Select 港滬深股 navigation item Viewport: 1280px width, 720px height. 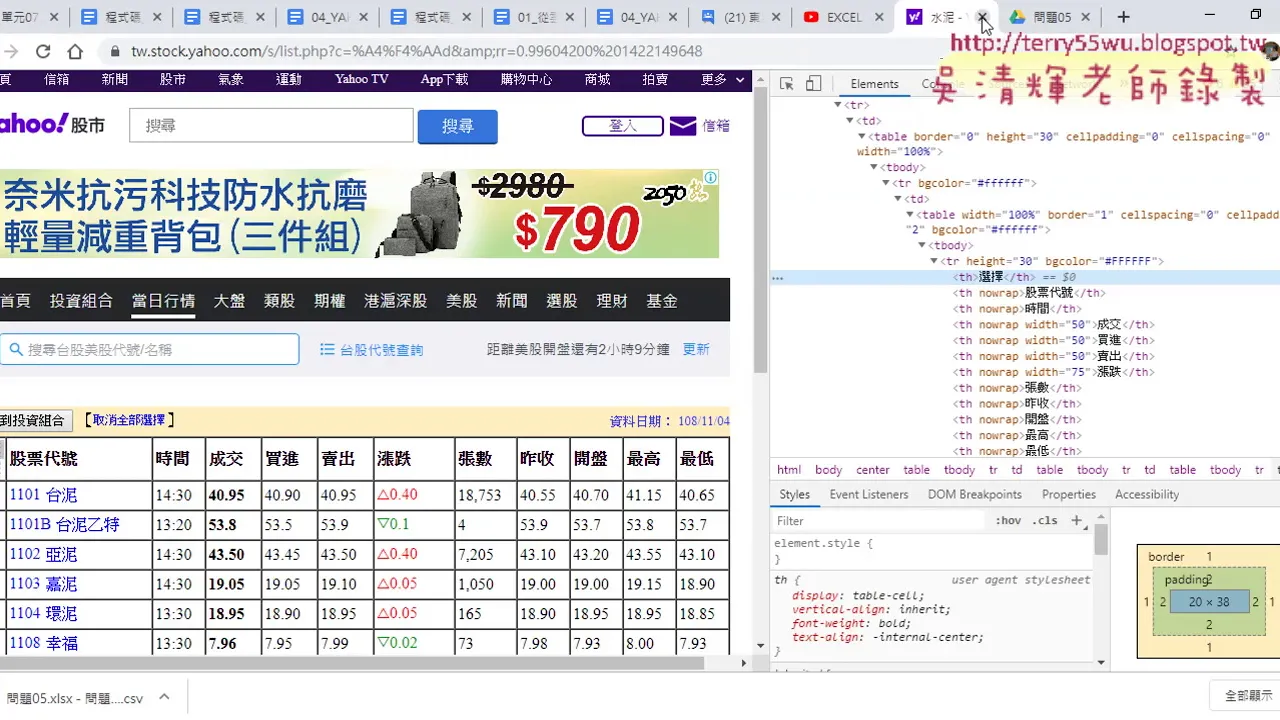tap(395, 300)
